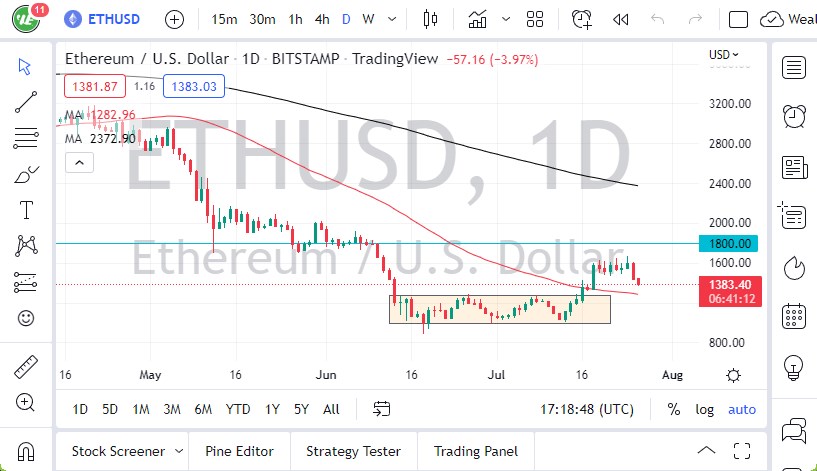Open the layout square selector
This screenshot has width=817, height=471.
(738, 20)
